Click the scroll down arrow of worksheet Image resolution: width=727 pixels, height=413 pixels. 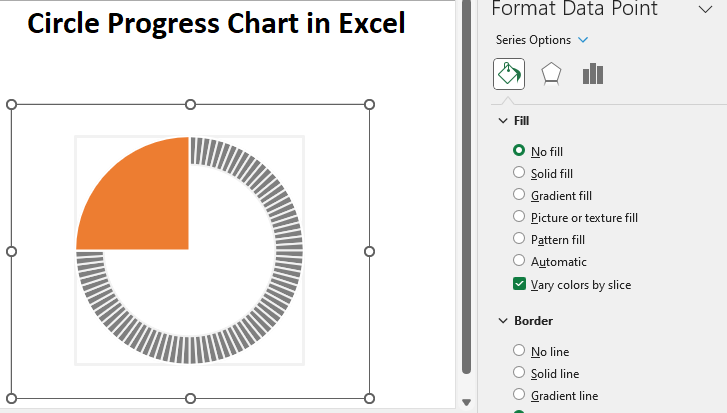(x=465, y=402)
